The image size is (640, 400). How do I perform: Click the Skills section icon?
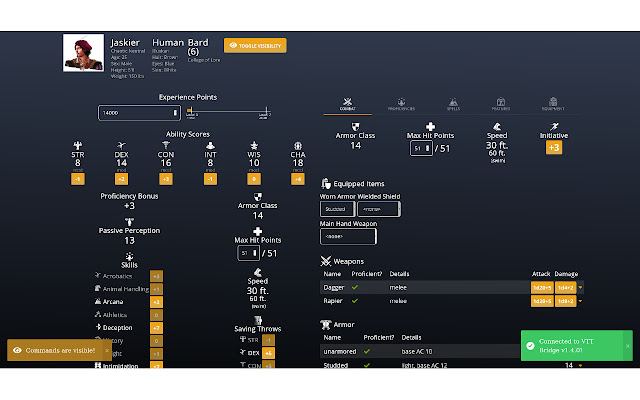129,256
